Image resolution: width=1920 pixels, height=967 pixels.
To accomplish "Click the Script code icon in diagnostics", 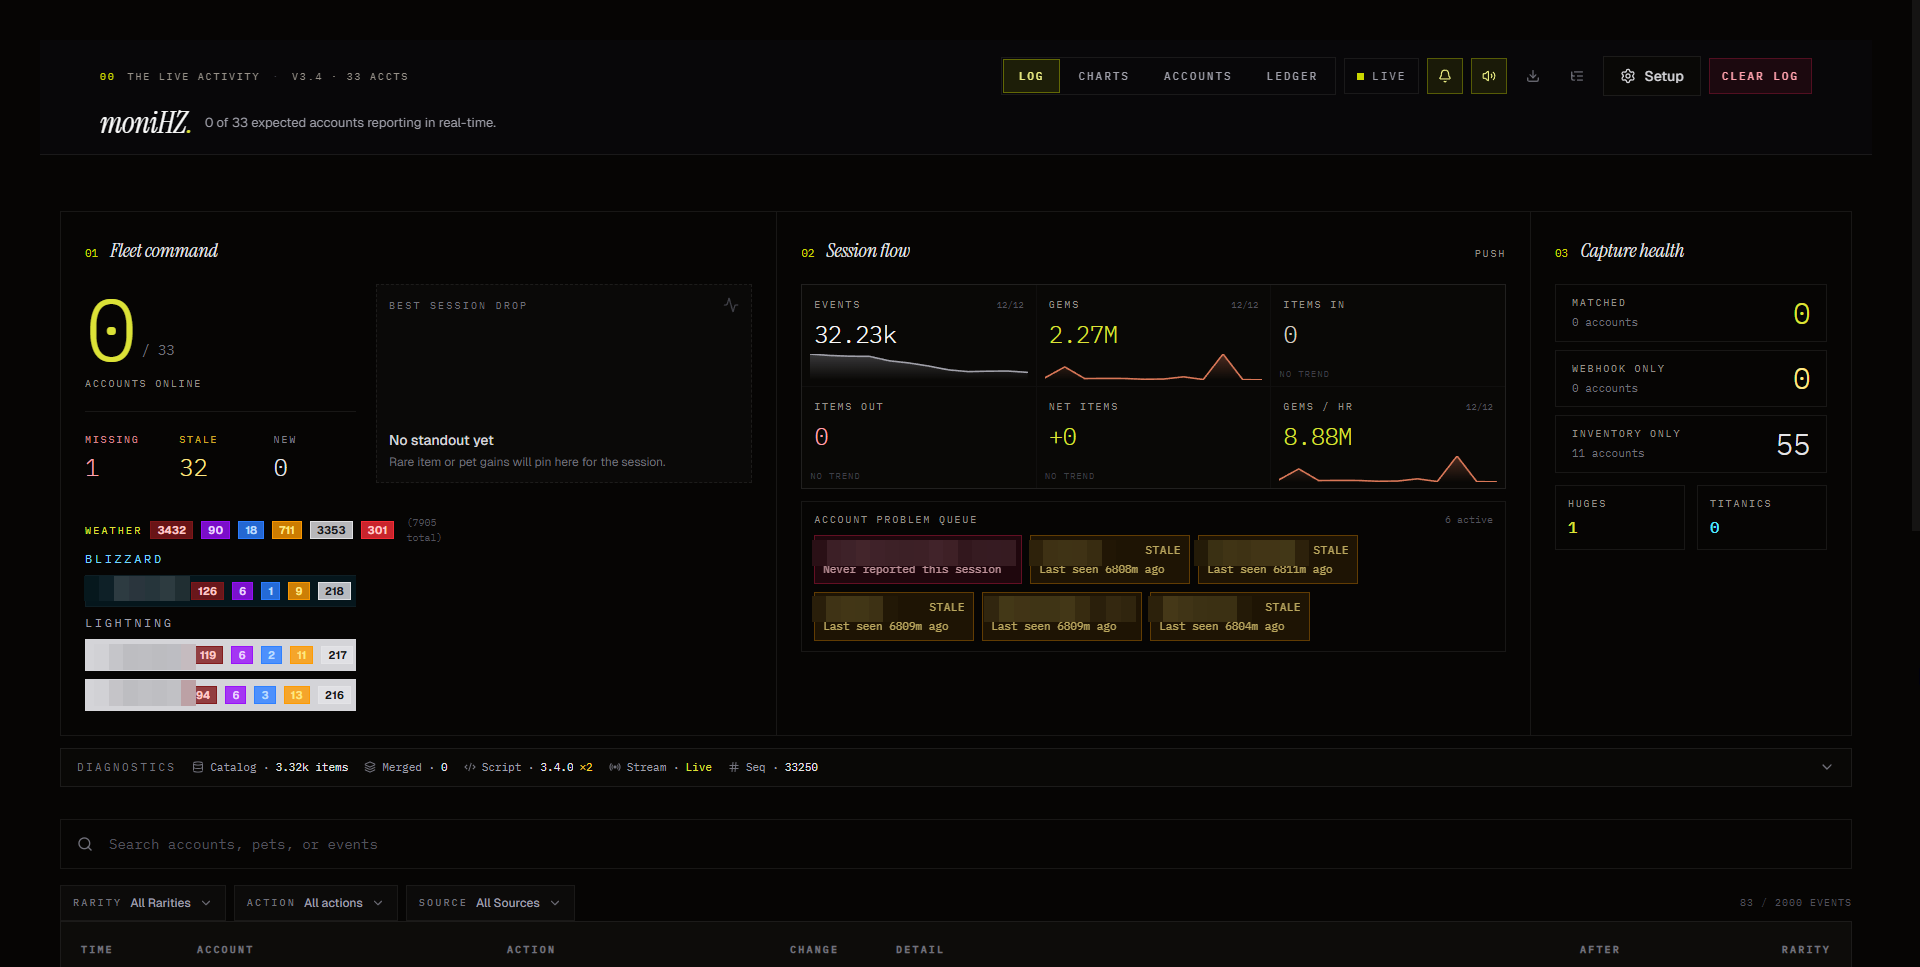I will (x=470, y=767).
